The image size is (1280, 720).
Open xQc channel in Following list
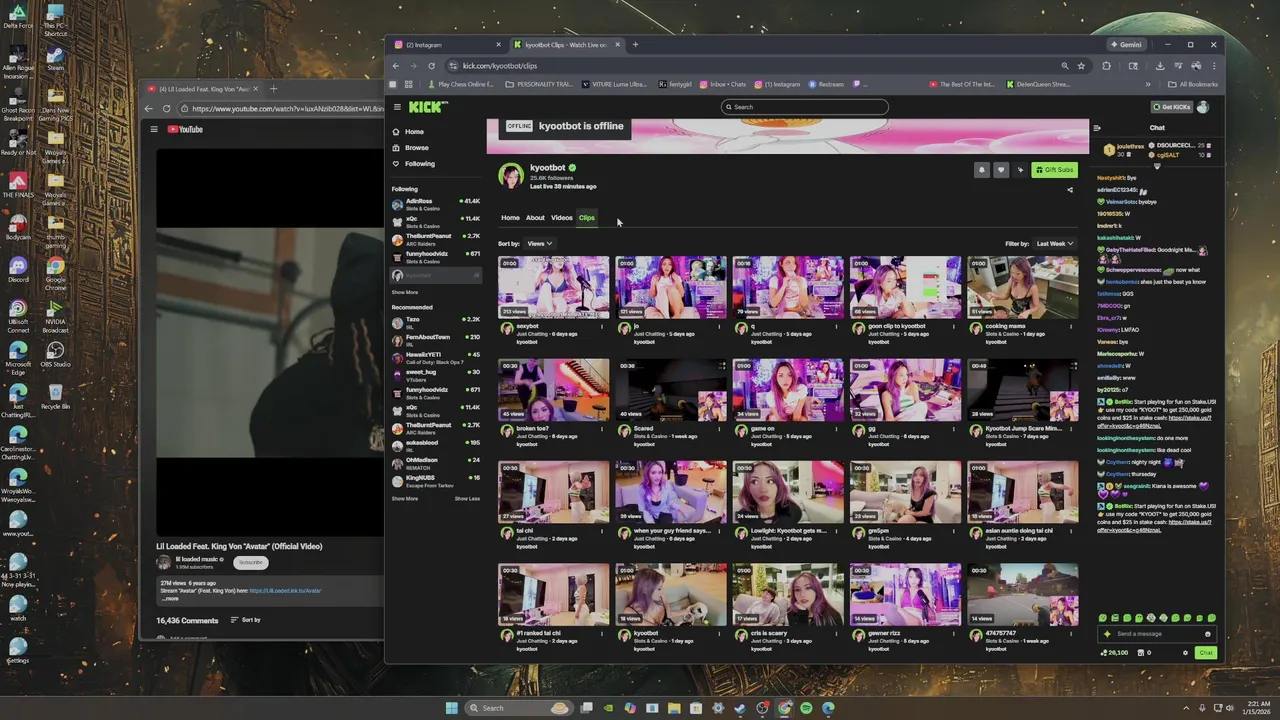437,222
